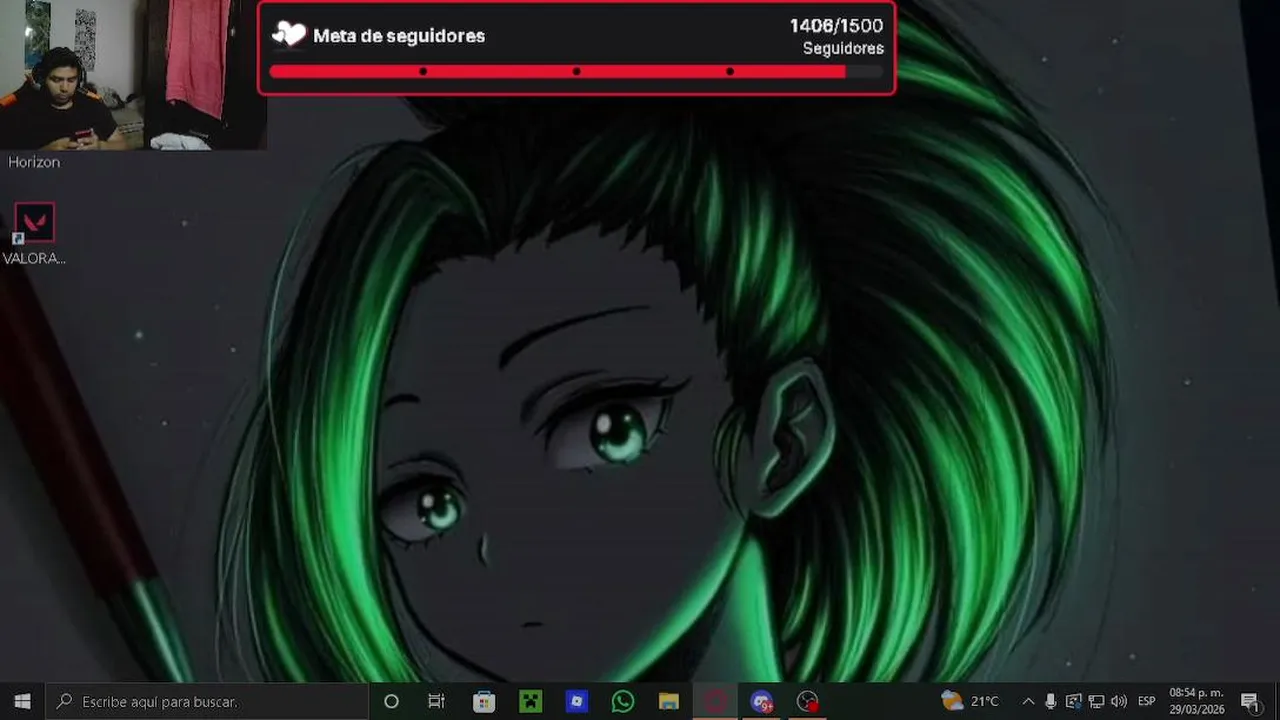Open Task View in the taskbar
1280x720 pixels.
(x=437, y=701)
